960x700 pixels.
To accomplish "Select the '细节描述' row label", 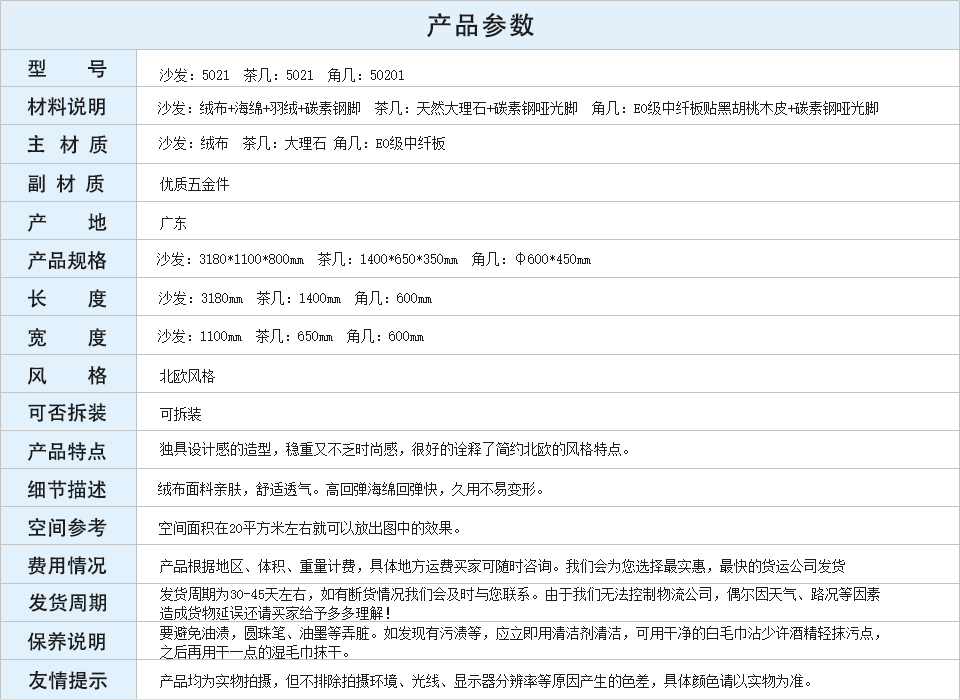I will [x=67, y=489].
